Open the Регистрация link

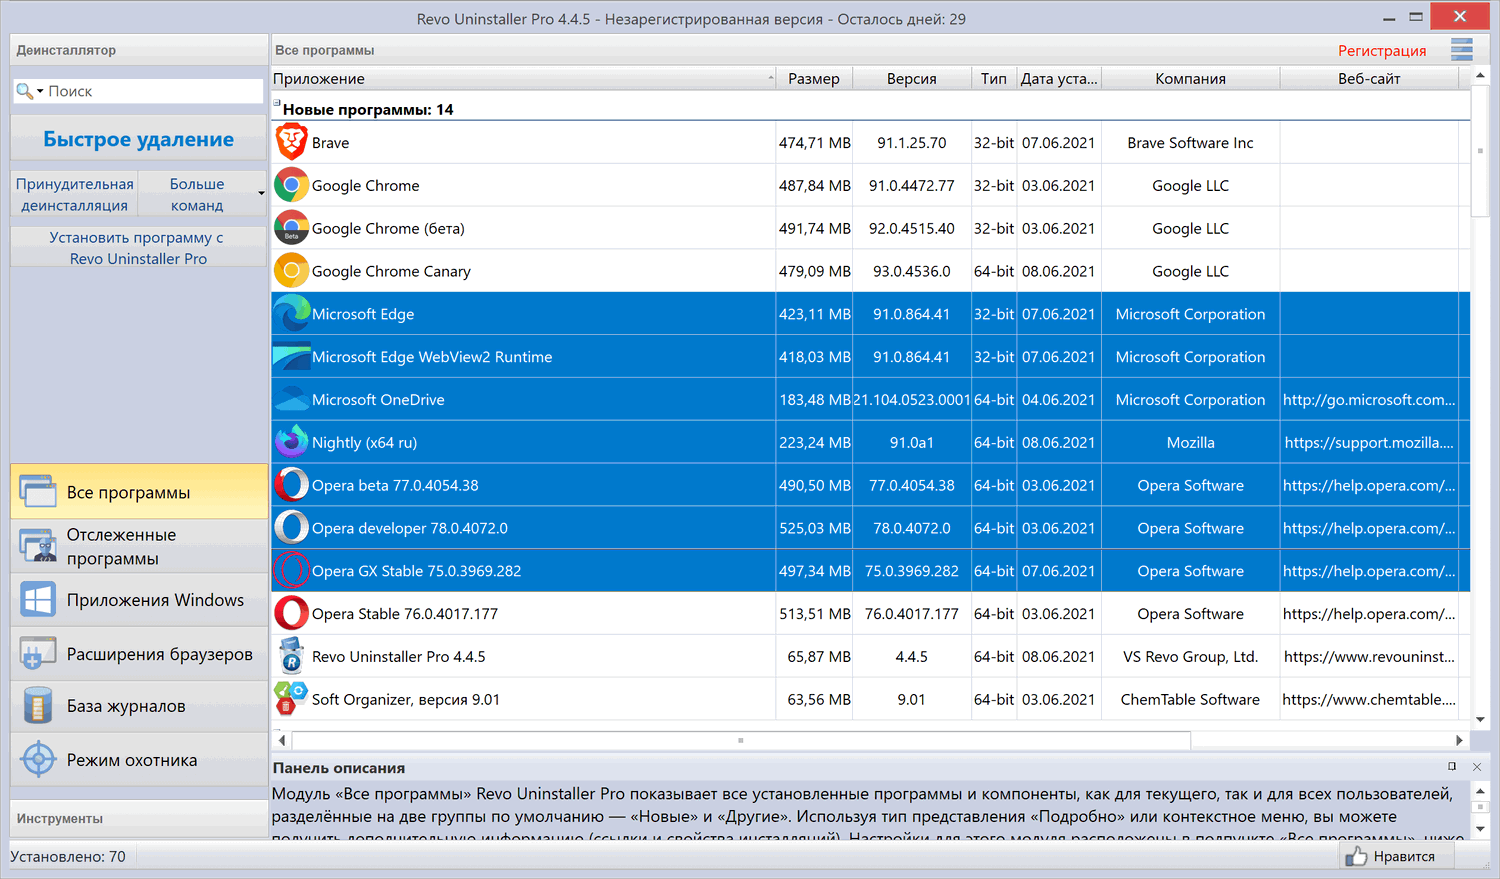[x=1382, y=50]
